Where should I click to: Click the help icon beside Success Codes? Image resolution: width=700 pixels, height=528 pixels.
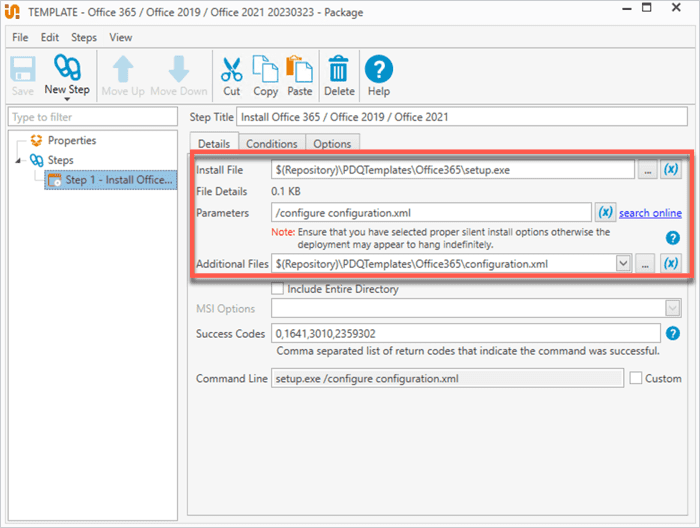coord(672,333)
